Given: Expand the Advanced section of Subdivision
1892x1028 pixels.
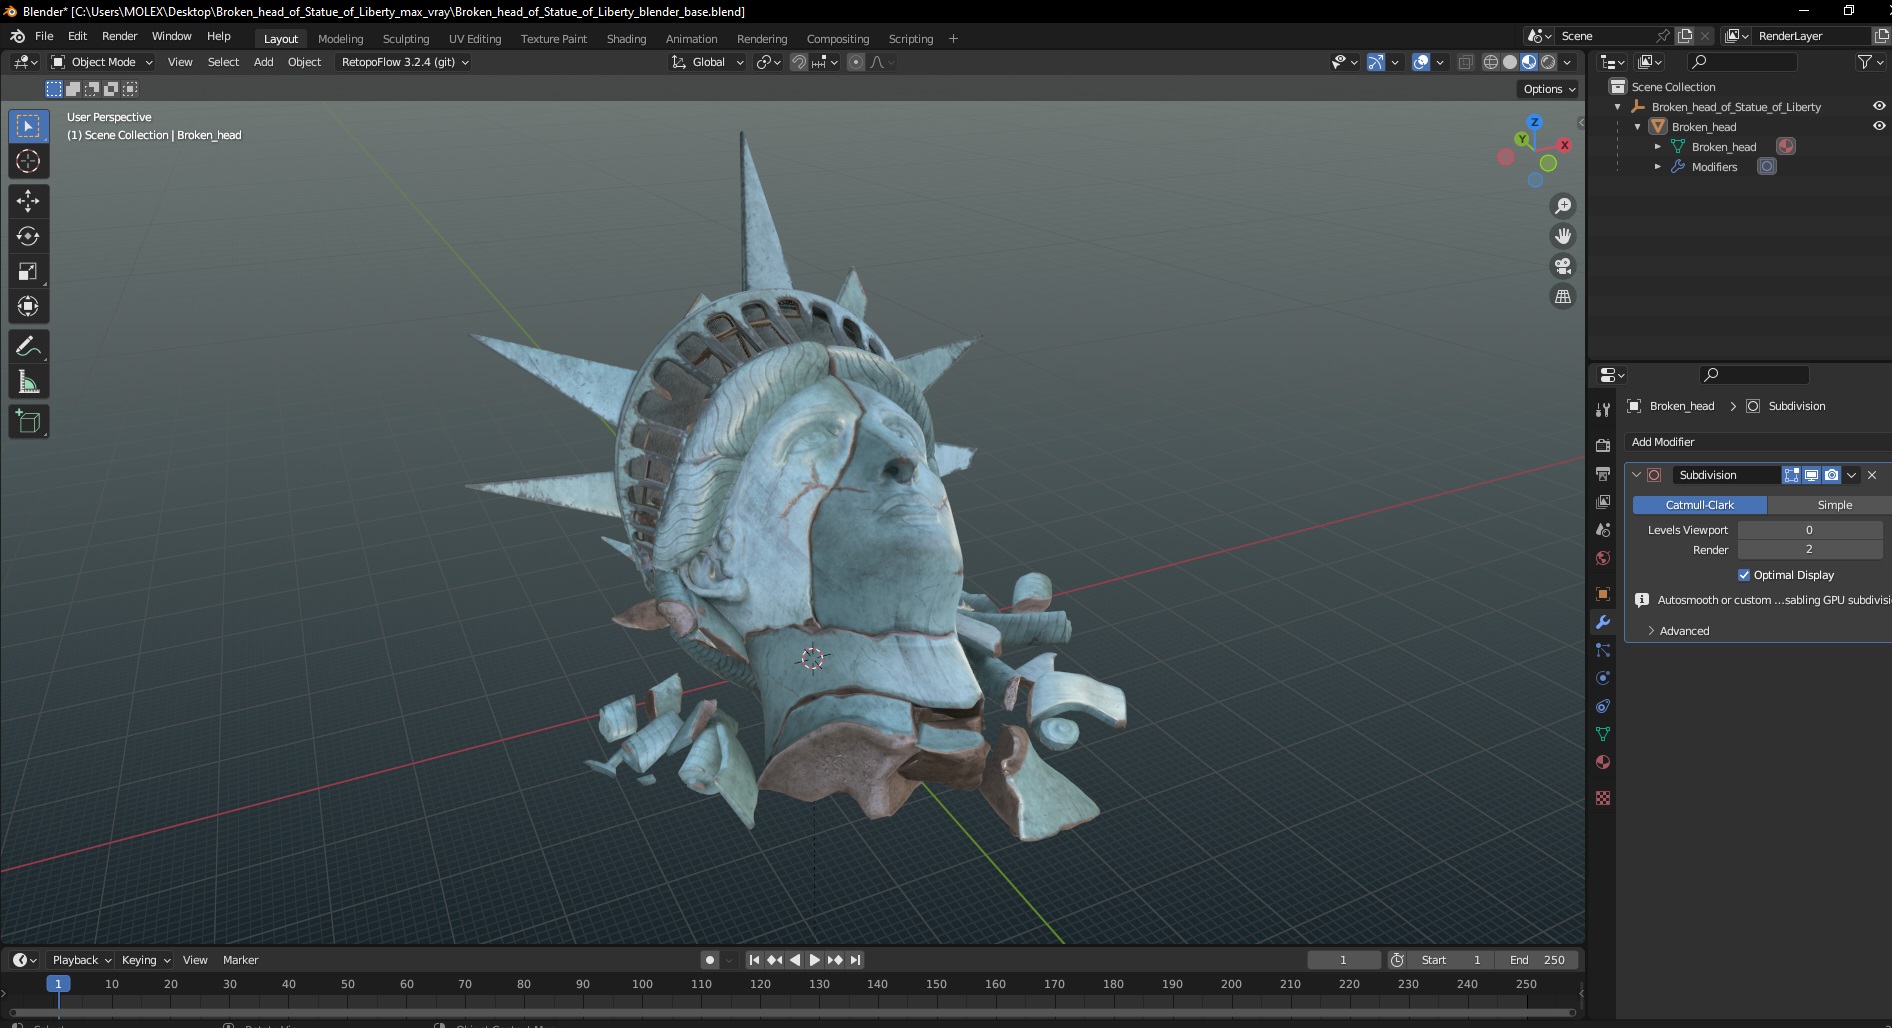Looking at the screenshot, I should [1684, 631].
